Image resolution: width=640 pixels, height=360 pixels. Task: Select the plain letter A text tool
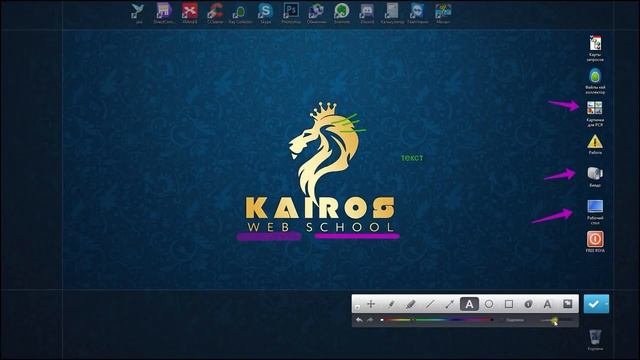[547, 304]
